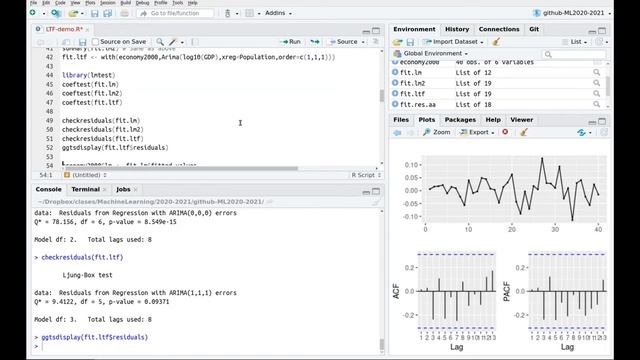Open the (Untitled) section navigator dropdown

[85, 175]
